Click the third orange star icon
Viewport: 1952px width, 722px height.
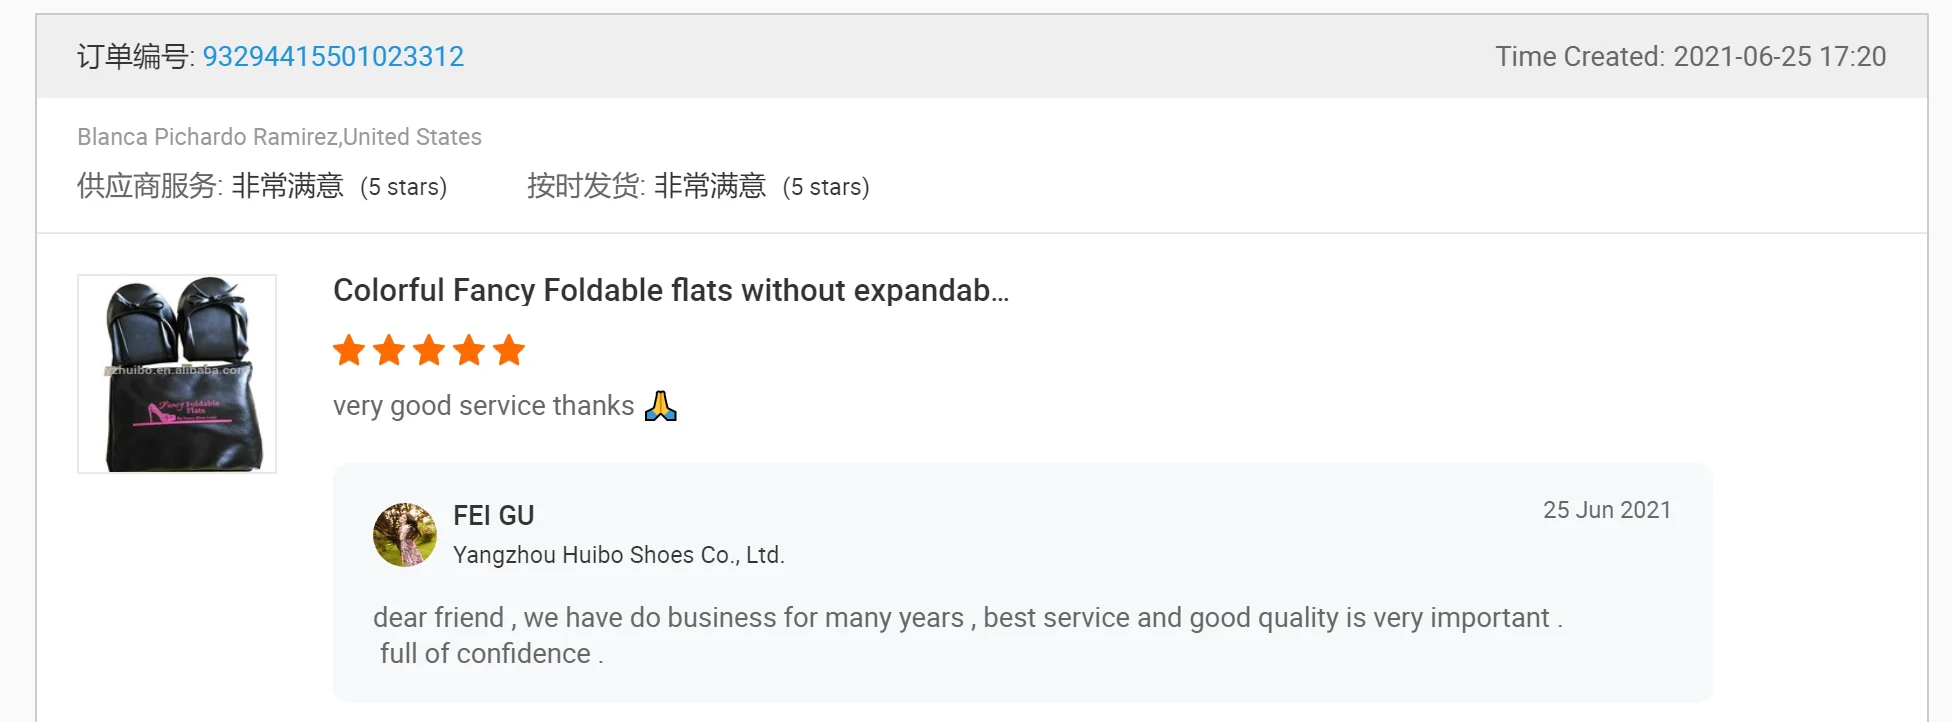pyautogui.click(x=429, y=350)
